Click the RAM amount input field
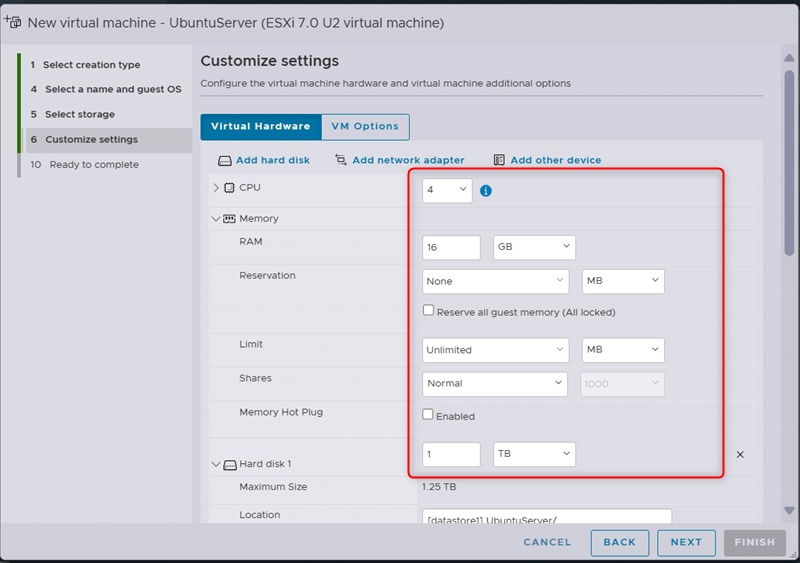The width and height of the screenshot is (800, 563). (452, 247)
